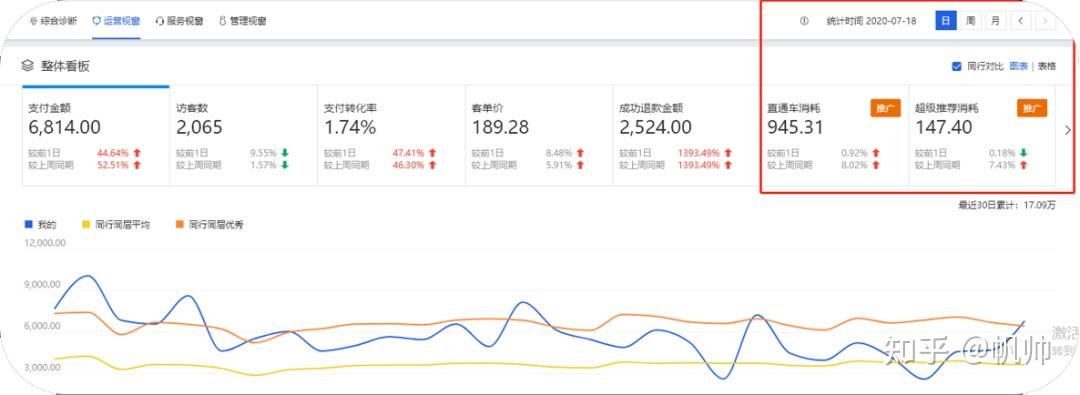1080x395 pixels.
Task: Toggle 我的 blue legend series
Action: point(28,224)
